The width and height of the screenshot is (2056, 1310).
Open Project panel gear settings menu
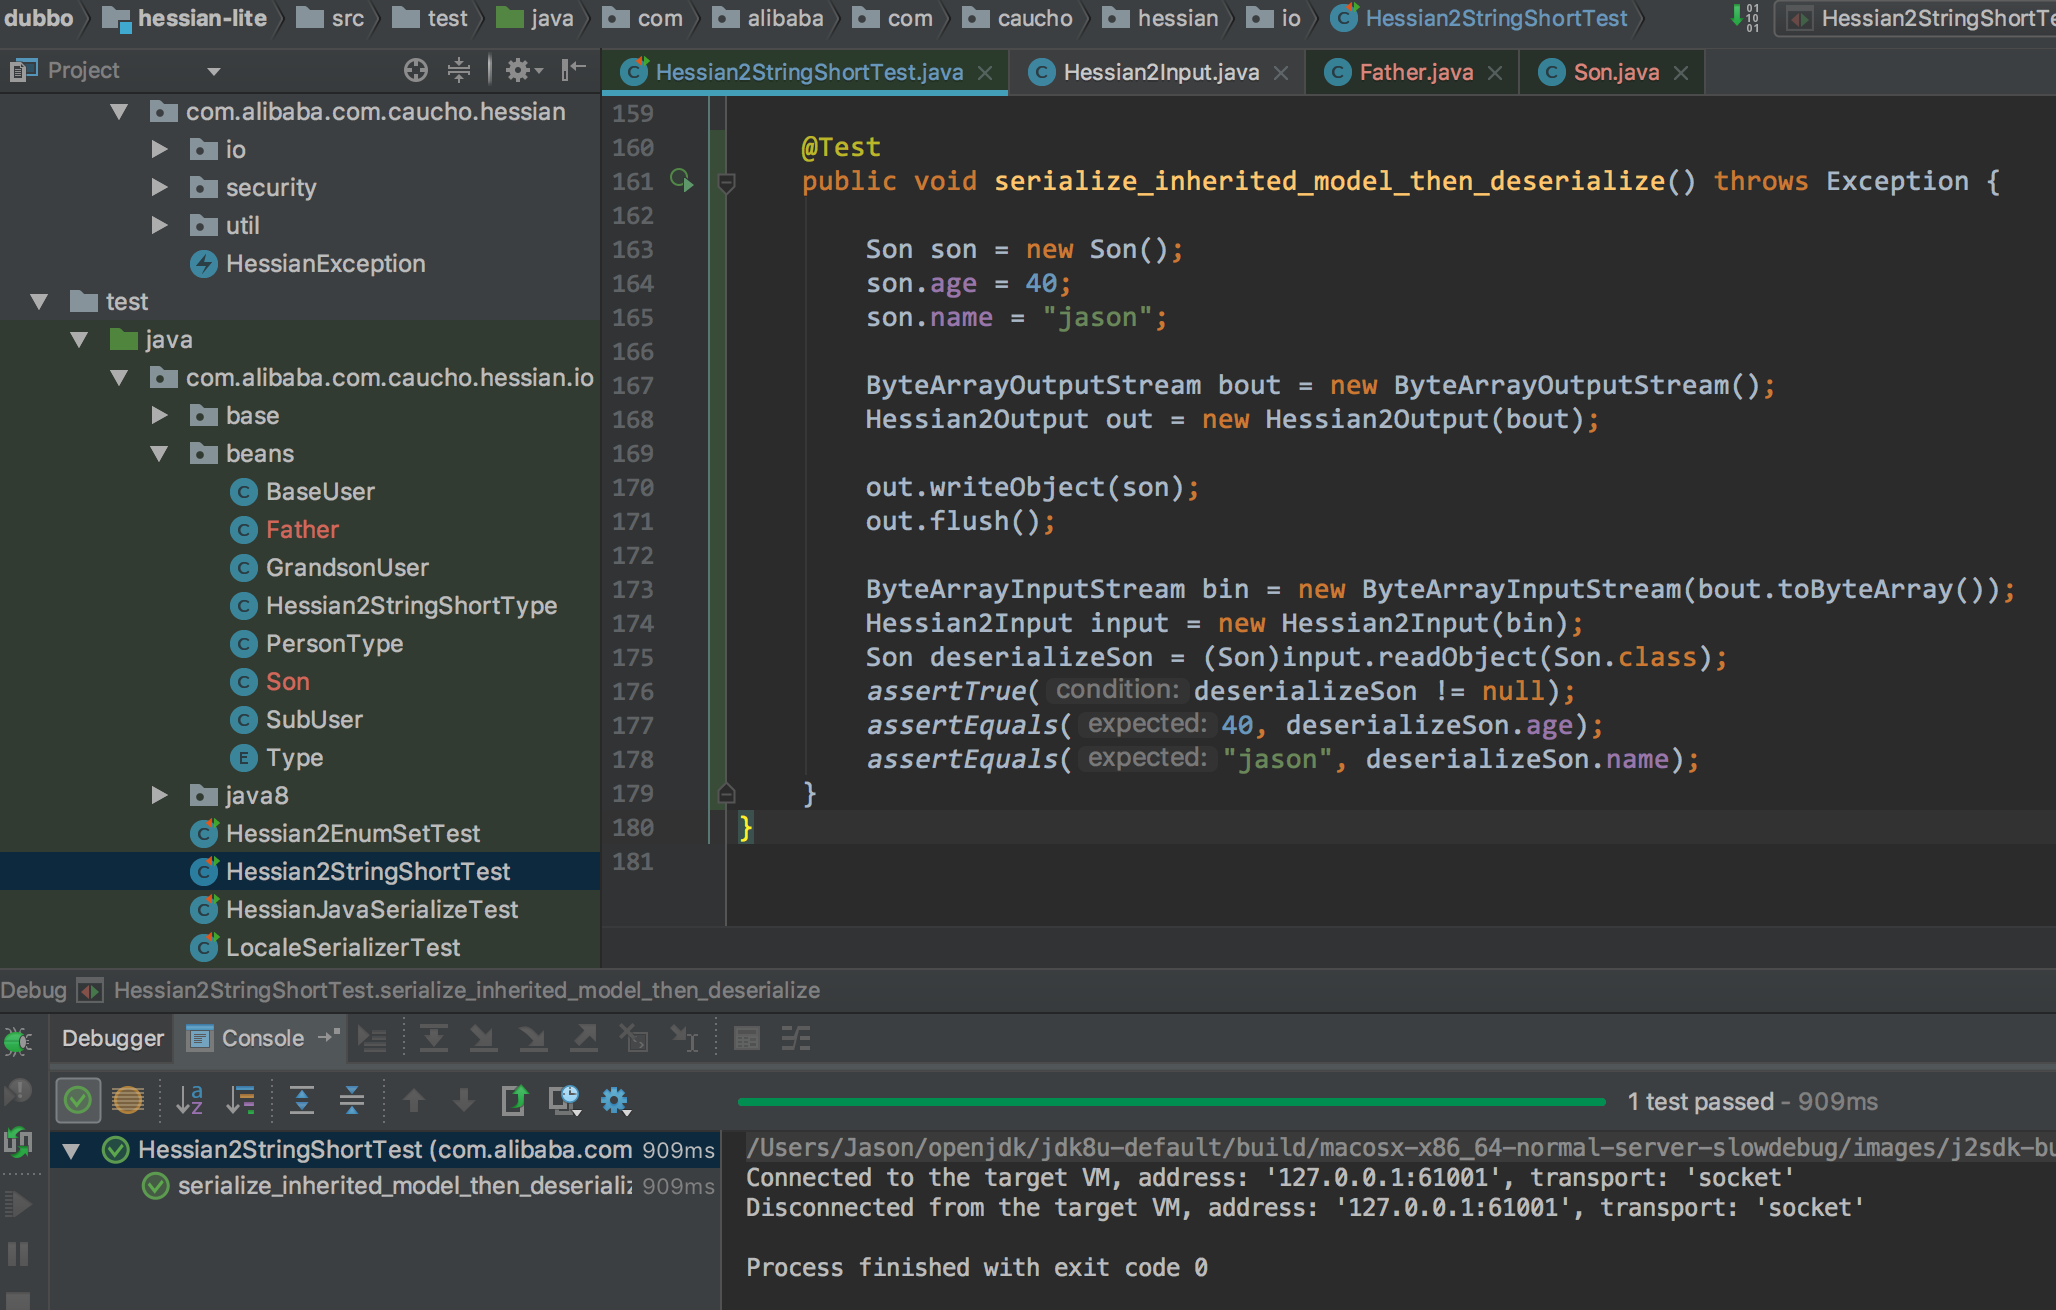[524, 70]
